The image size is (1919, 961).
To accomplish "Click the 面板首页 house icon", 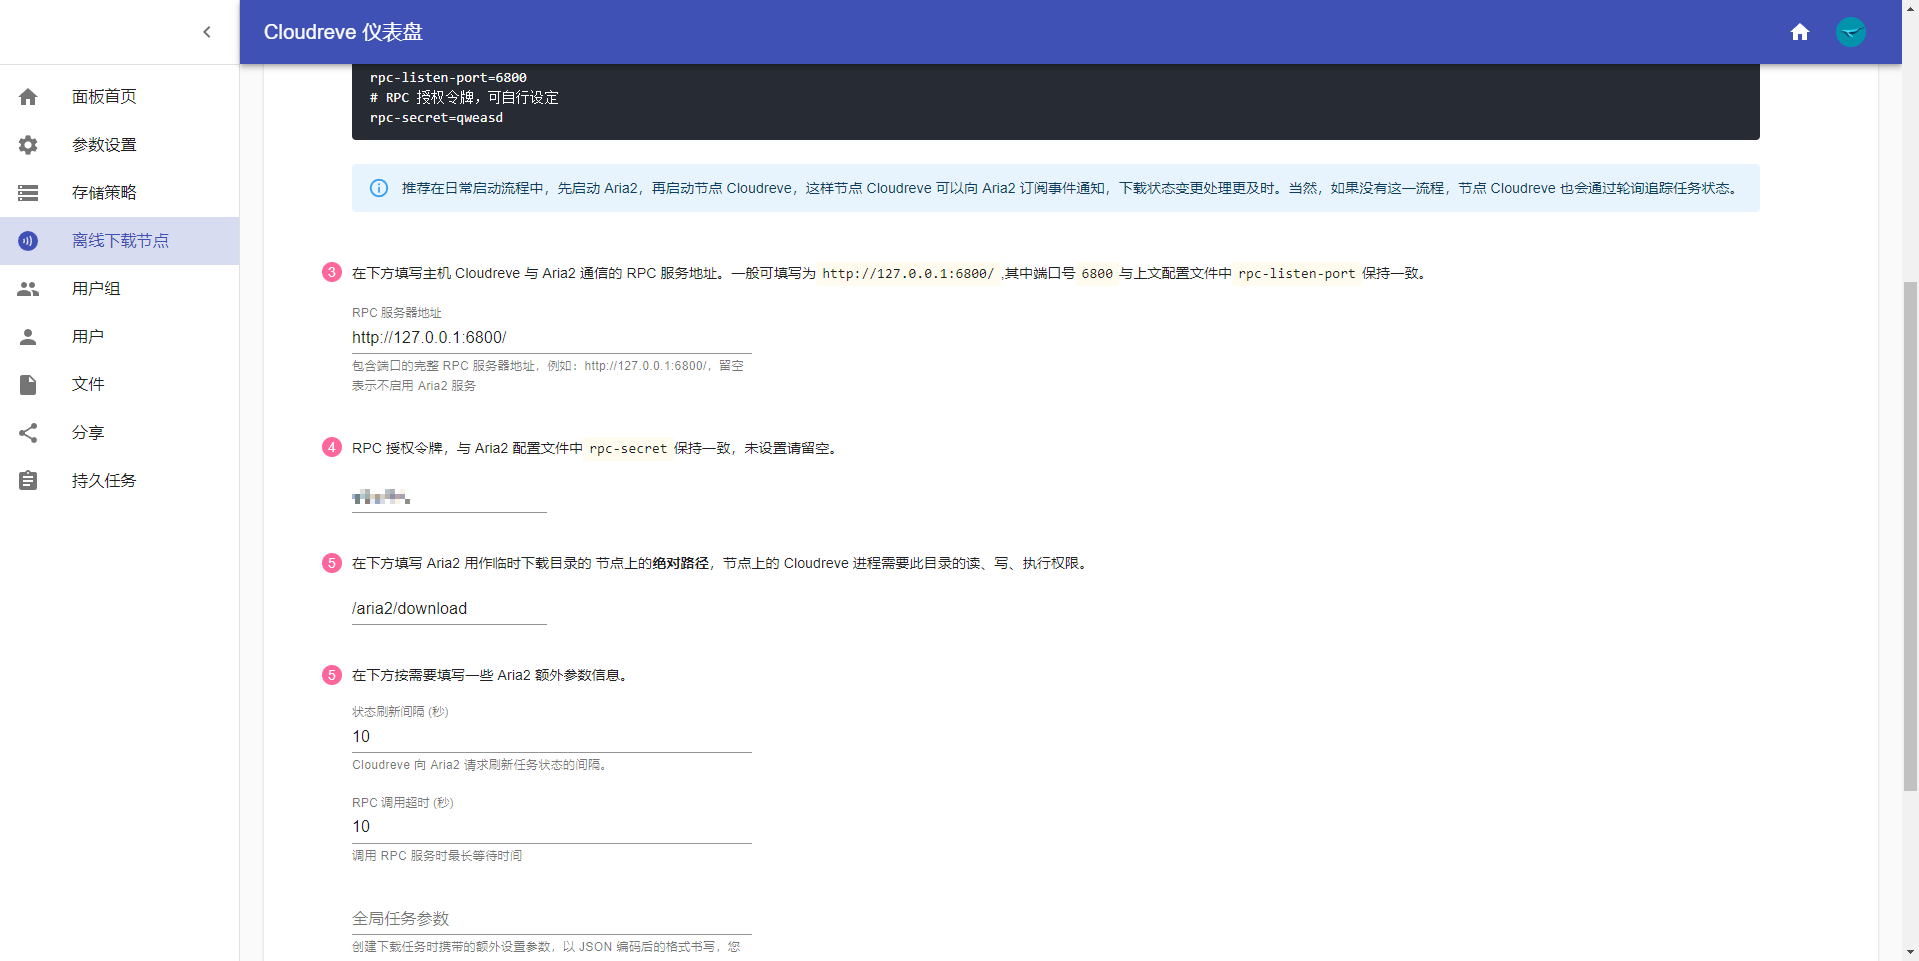I will (x=28, y=97).
